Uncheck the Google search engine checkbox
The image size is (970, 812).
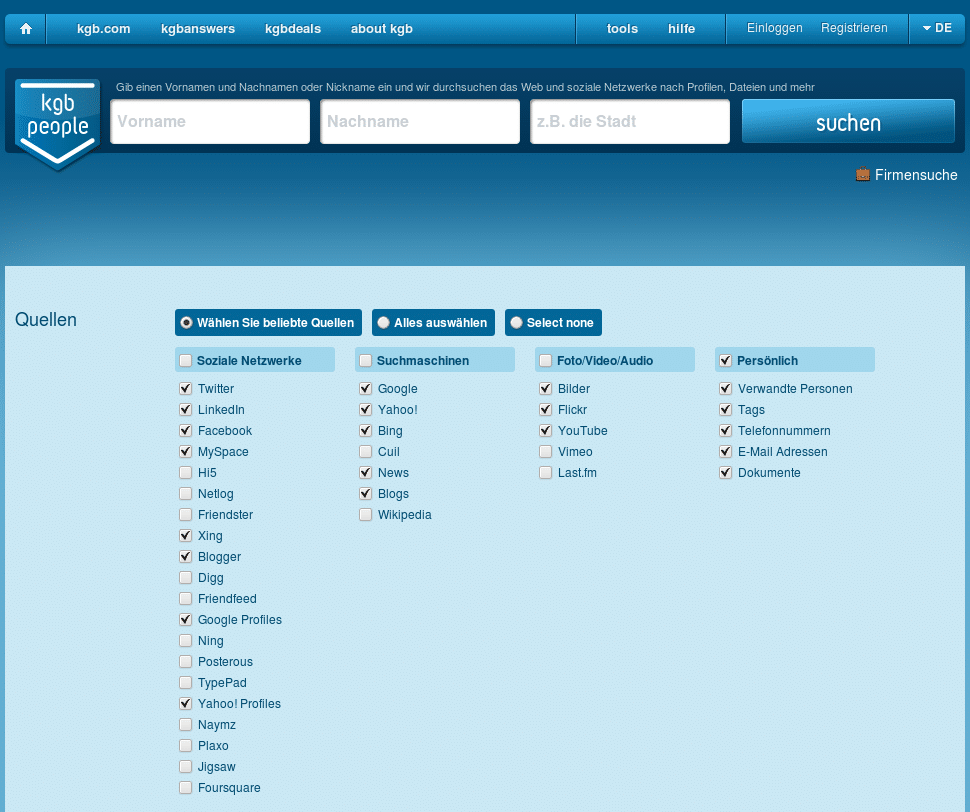tap(366, 388)
